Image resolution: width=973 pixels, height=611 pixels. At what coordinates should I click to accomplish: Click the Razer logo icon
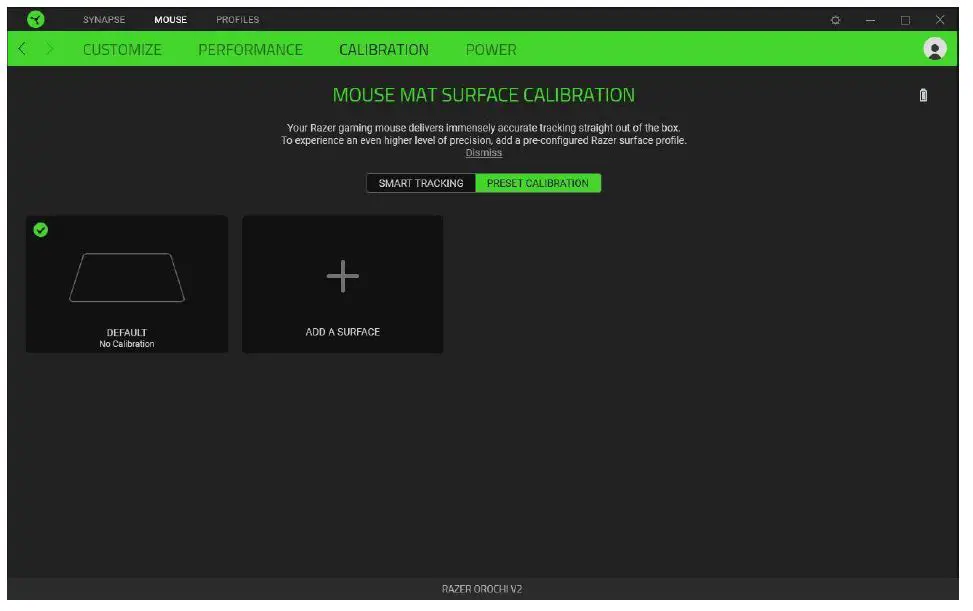point(36,19)
